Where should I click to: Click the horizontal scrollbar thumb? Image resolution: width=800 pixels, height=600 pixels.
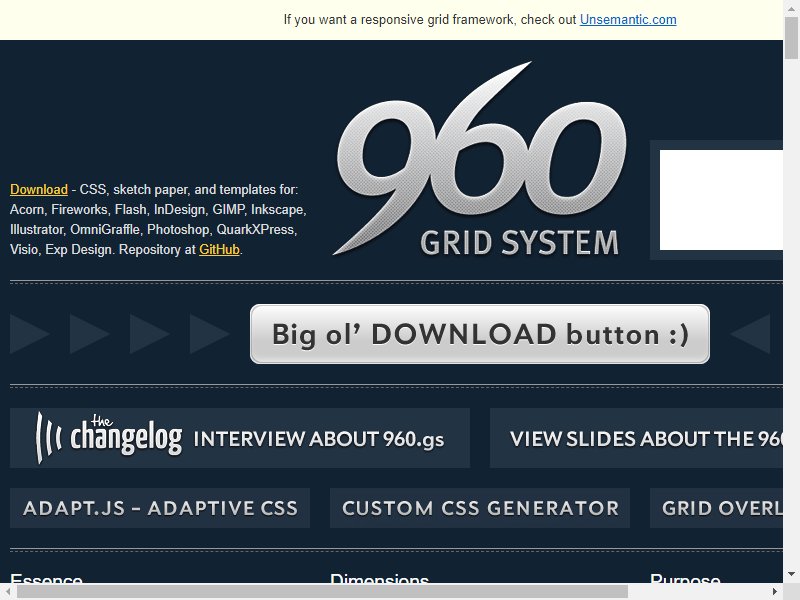322,592
